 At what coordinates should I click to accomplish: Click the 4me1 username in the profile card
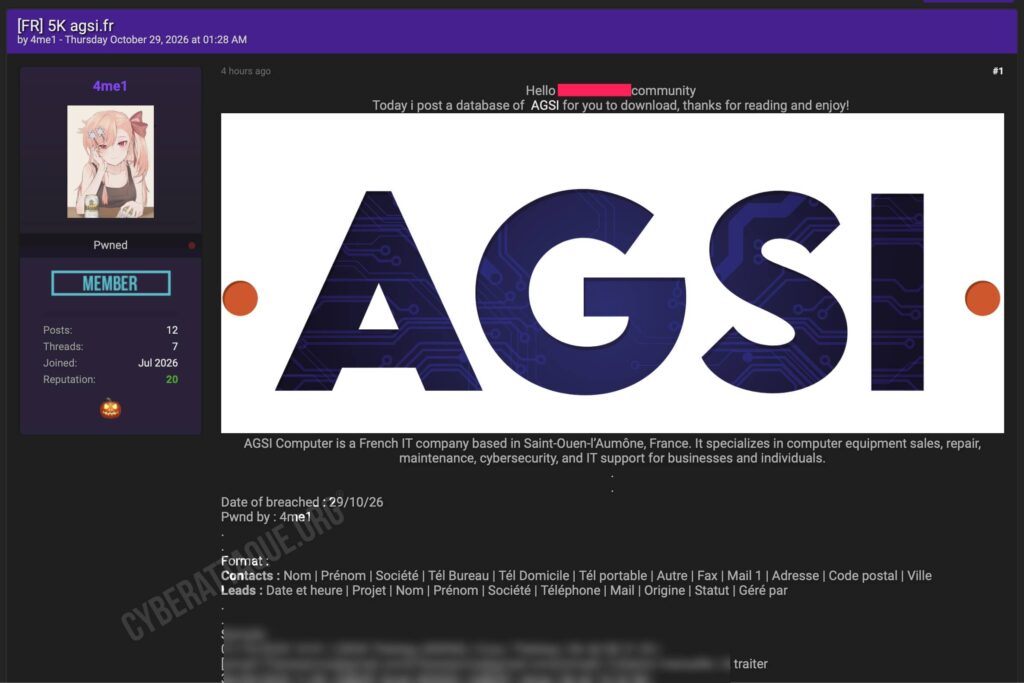pos(110,86)
